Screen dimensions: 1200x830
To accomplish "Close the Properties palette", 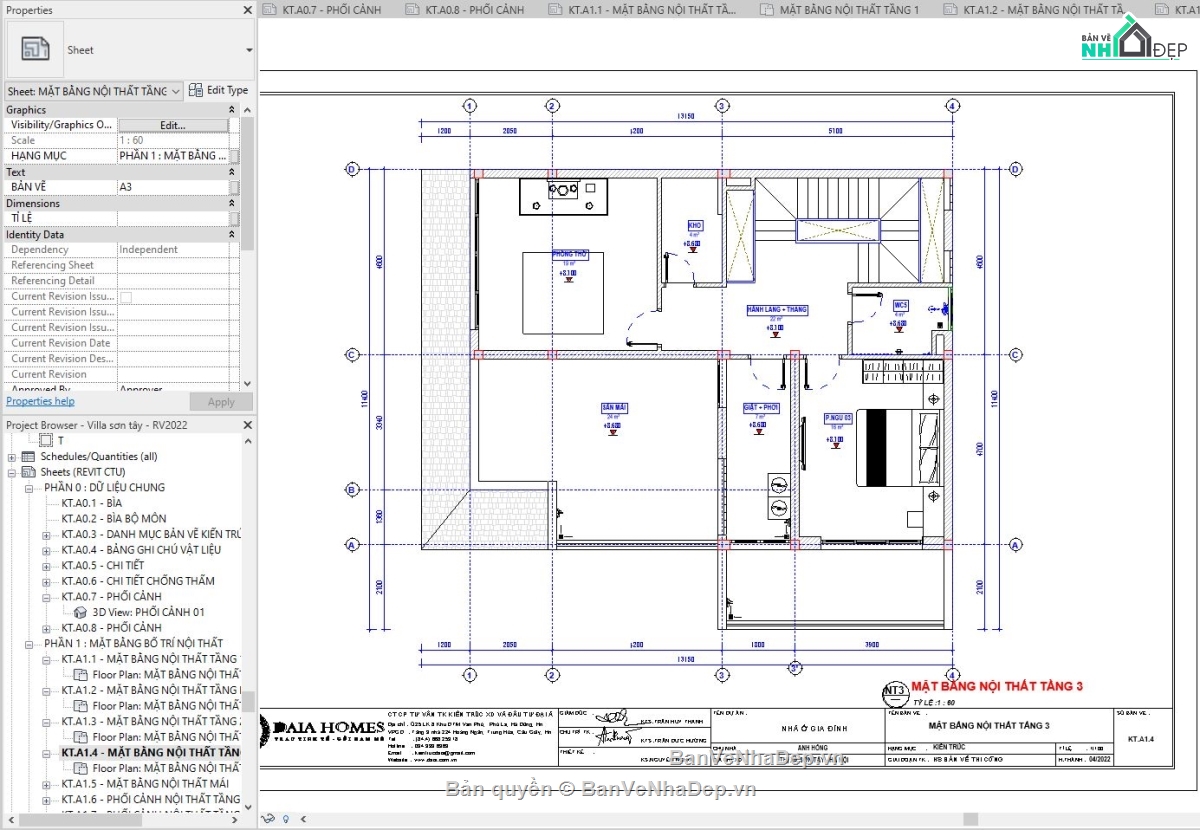I will [248, 10].
